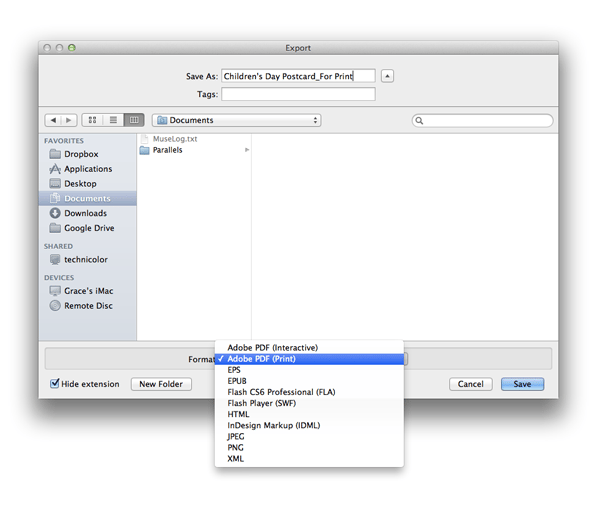Click the New Folder button
Screen dimensions: 600x505
point(161,384)
